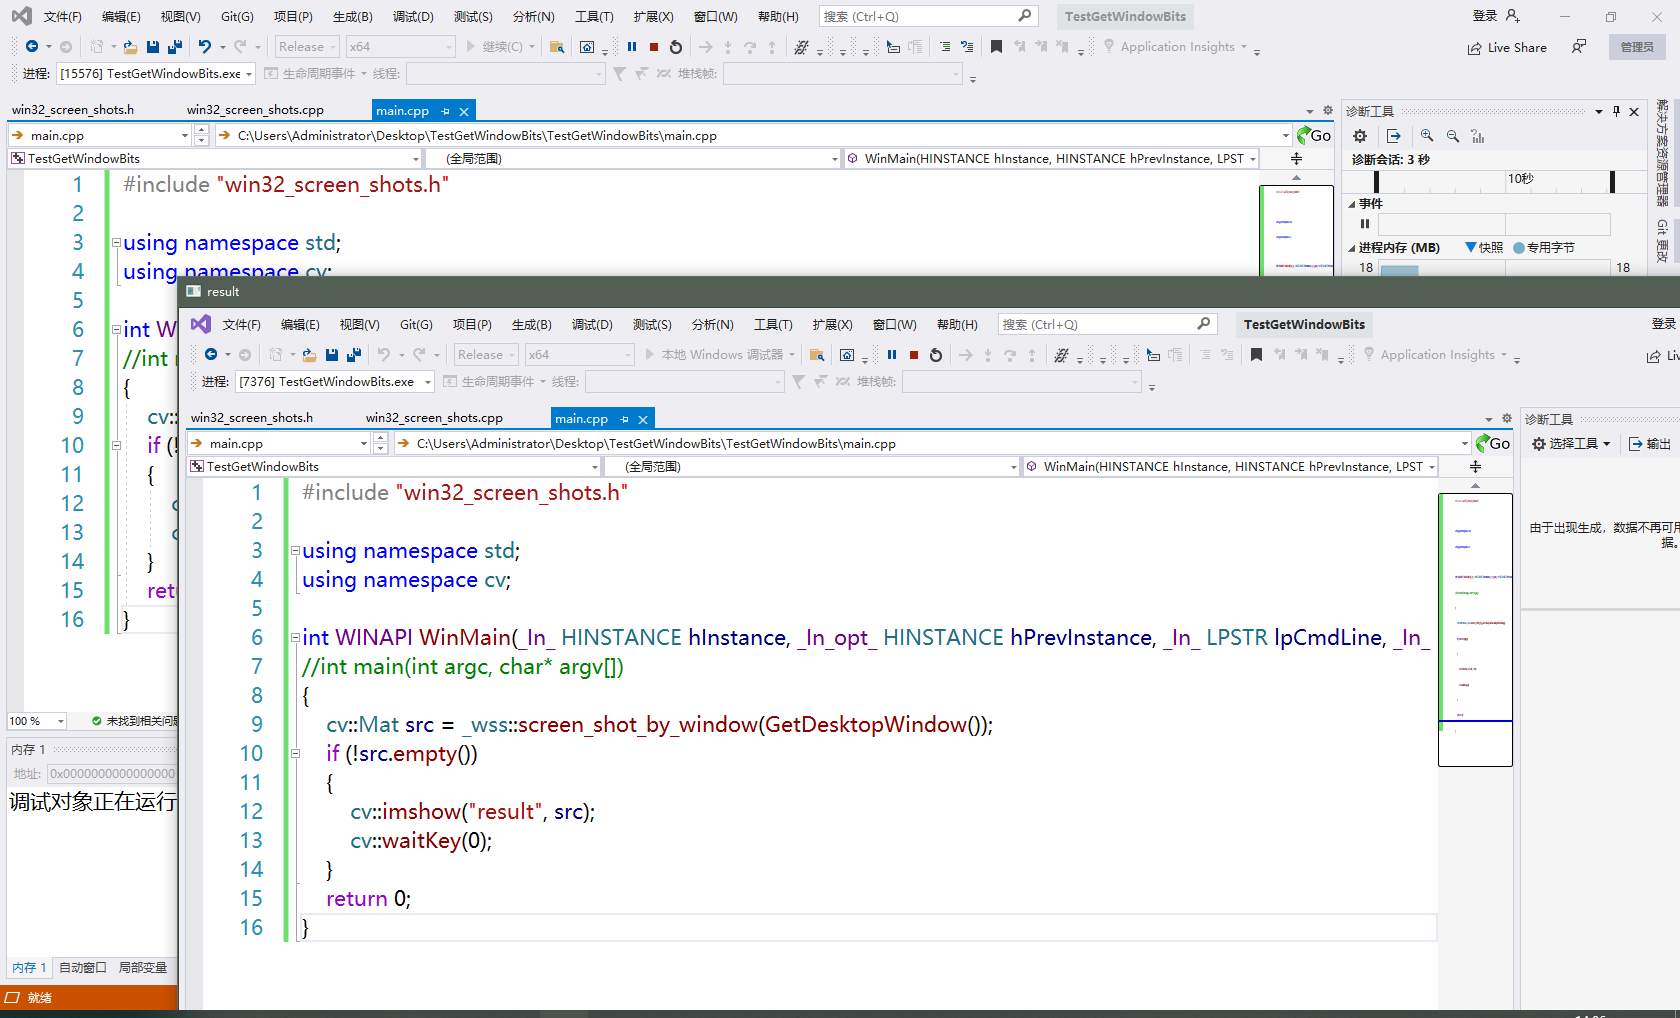Click the Undo icon on the toolbar
The image size is (1680, 1018).
pos(207,46)
